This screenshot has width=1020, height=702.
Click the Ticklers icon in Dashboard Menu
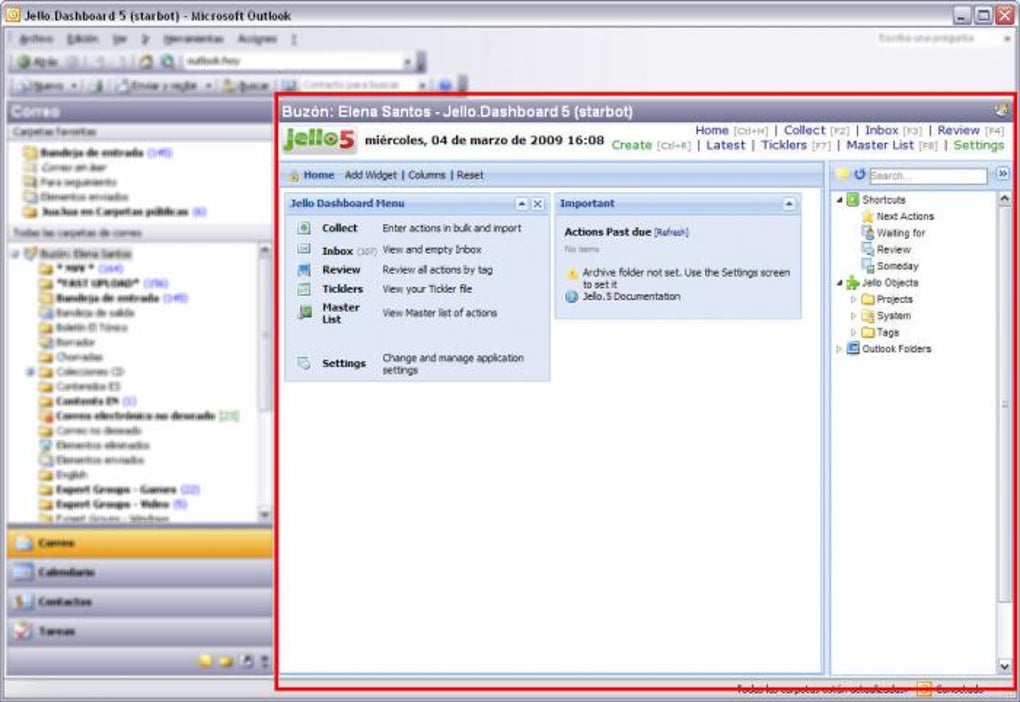point(304,289)
